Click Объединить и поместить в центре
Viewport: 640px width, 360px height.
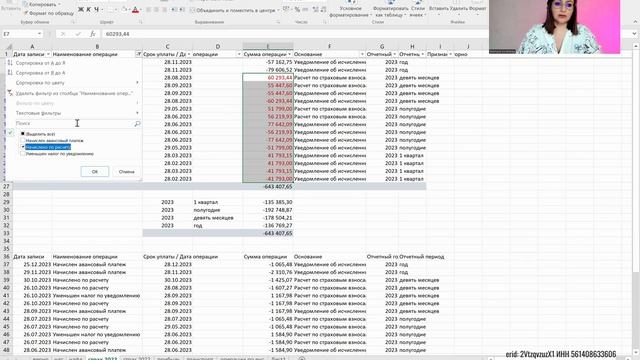click(x=233, y=10)
